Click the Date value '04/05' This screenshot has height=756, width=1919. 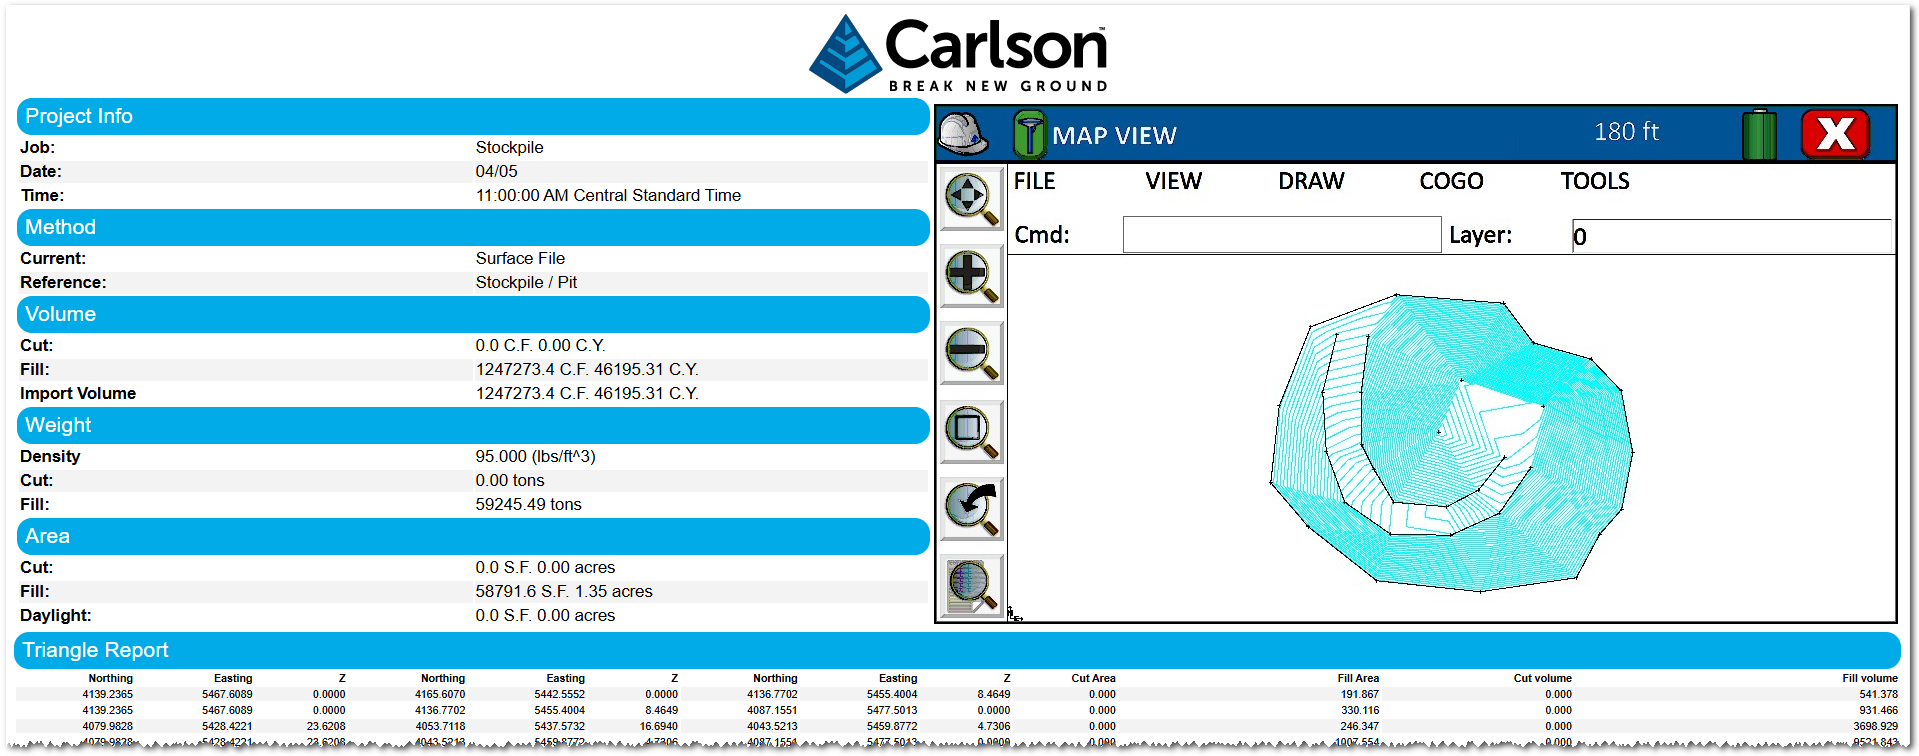(x=496, y=171)
